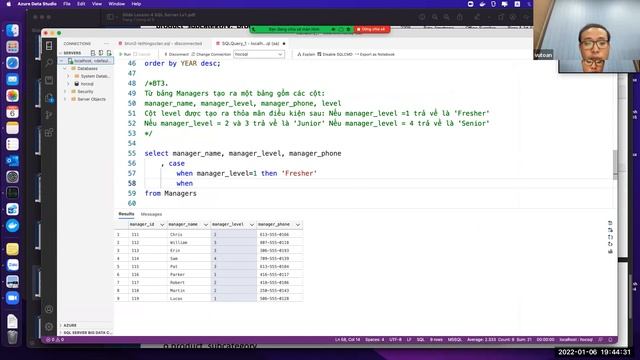The image size is (640, 360).
Task: Click the red stop sharing button
Action: [371, 29]
